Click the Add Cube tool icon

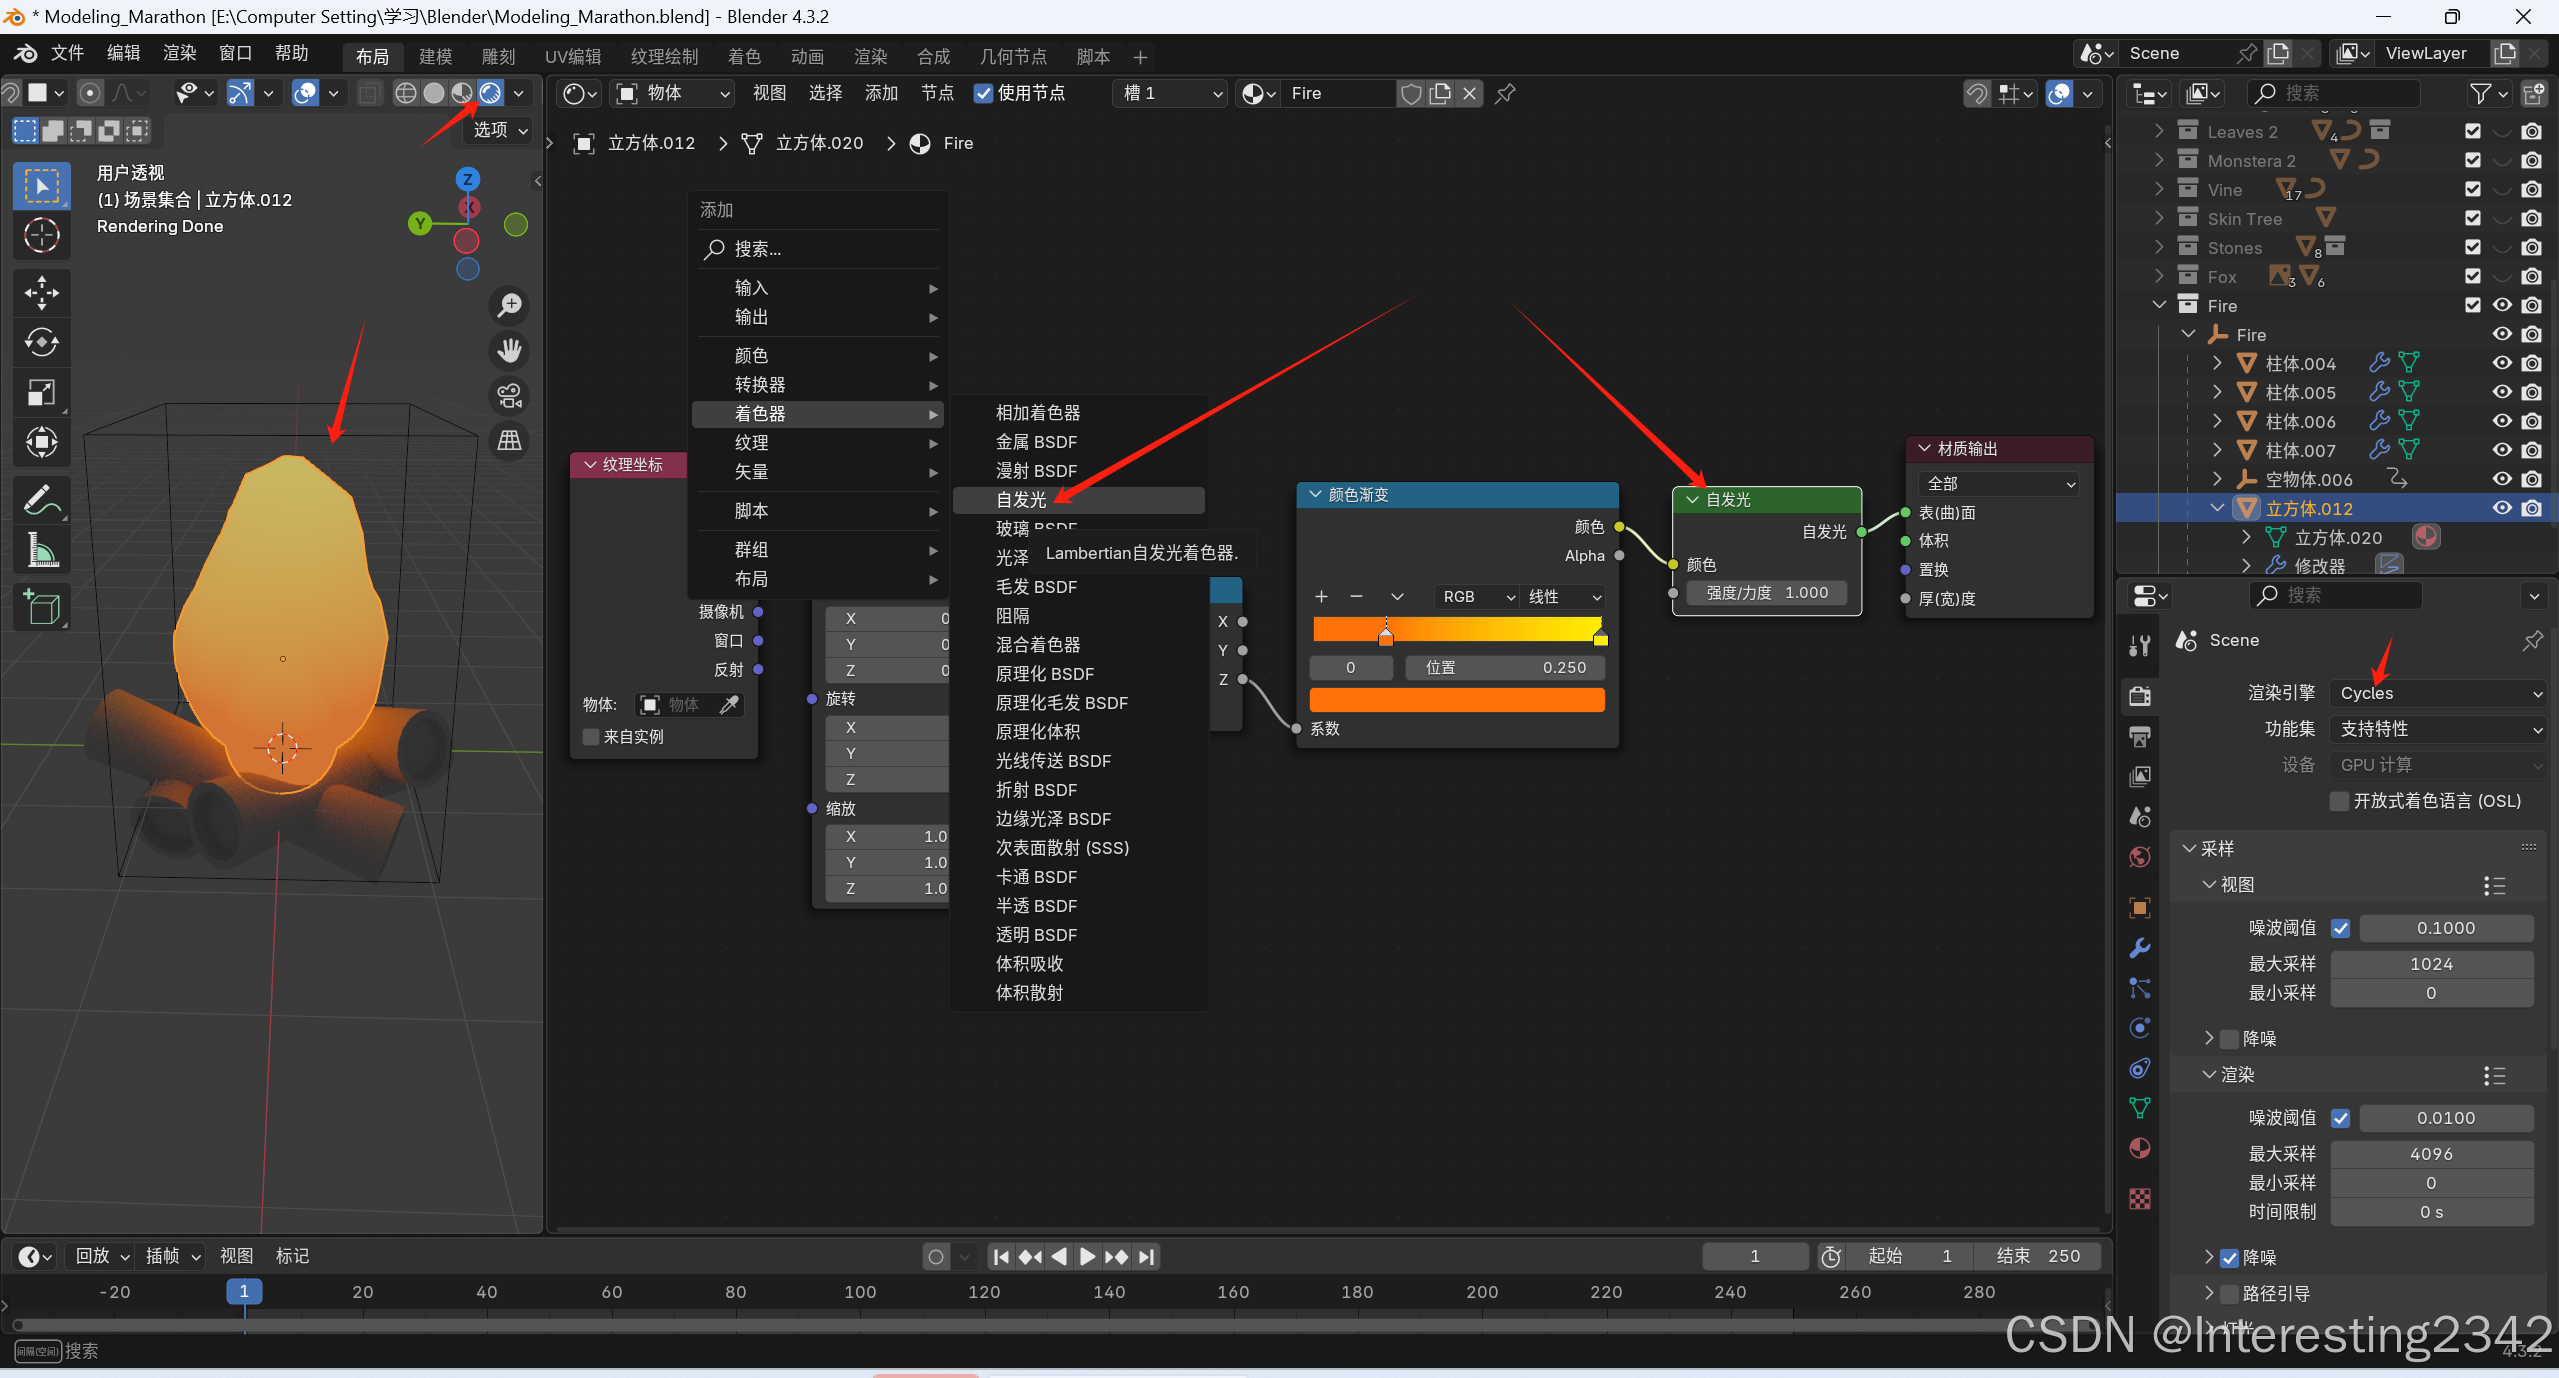41,606
